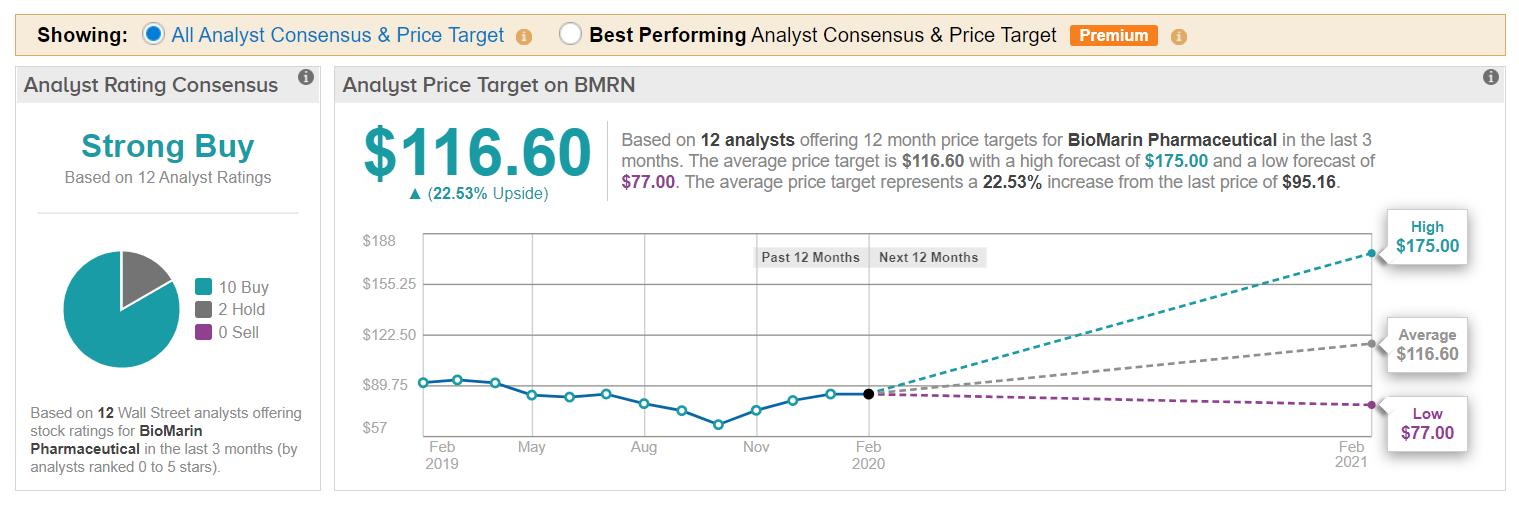This screenshot has width=1519, height=505.
Task: Click the High $175.00 forecast label
Action: tap(1427, 237)
